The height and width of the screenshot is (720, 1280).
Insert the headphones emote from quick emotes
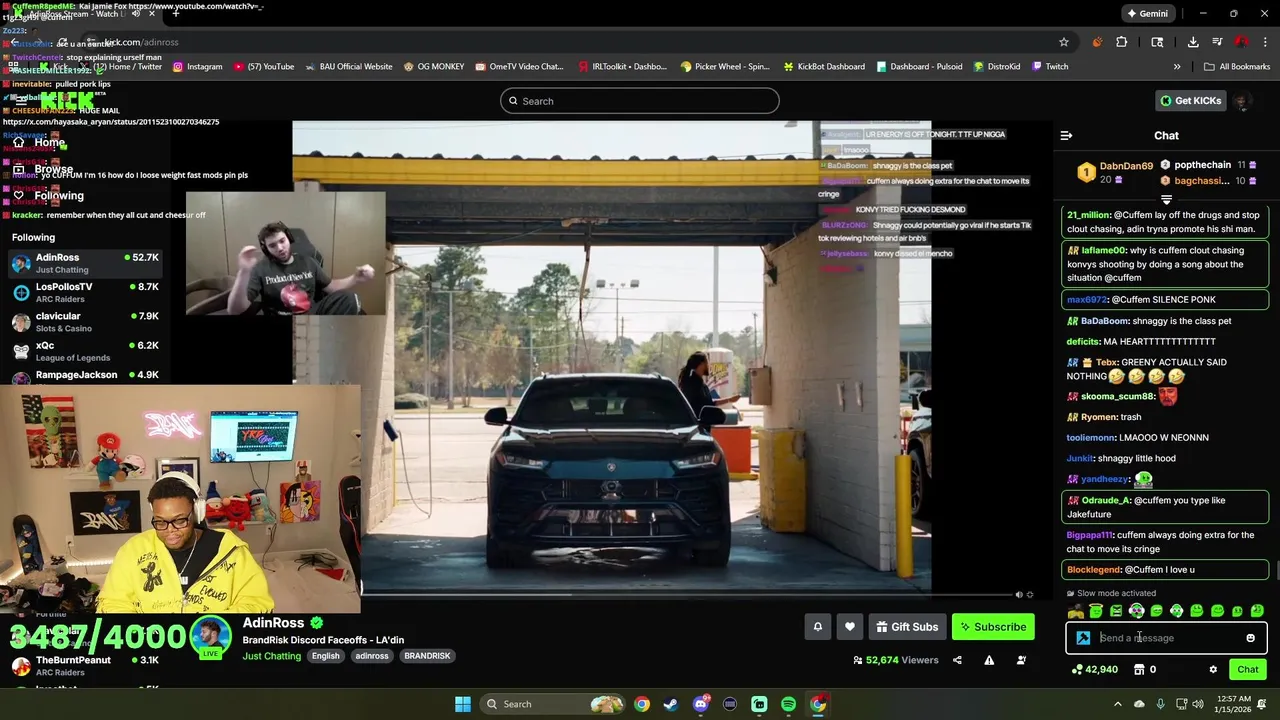click(x=1136, y=611)
